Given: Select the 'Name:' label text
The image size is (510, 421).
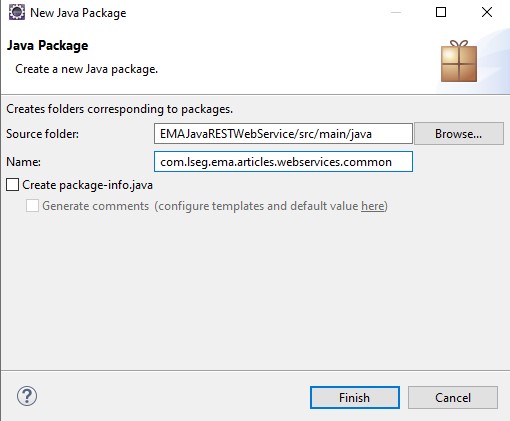Looking at the screenshot, I should (24, 162).
